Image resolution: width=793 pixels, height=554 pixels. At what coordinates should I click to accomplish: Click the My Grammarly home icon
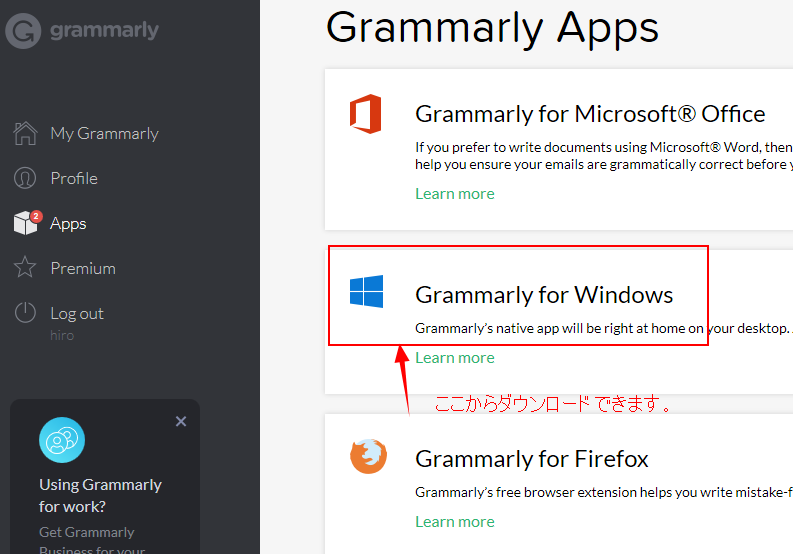[x=25, y=134]
